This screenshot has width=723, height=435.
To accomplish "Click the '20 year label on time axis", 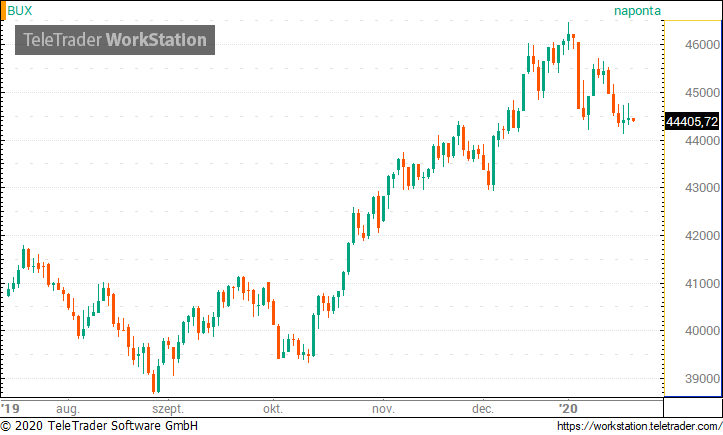I will [x=568, y=409].
